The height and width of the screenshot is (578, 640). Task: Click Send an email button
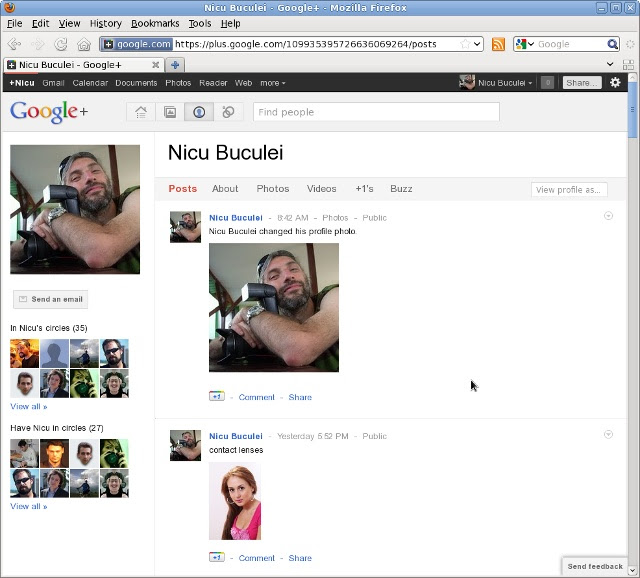point(51,299)
